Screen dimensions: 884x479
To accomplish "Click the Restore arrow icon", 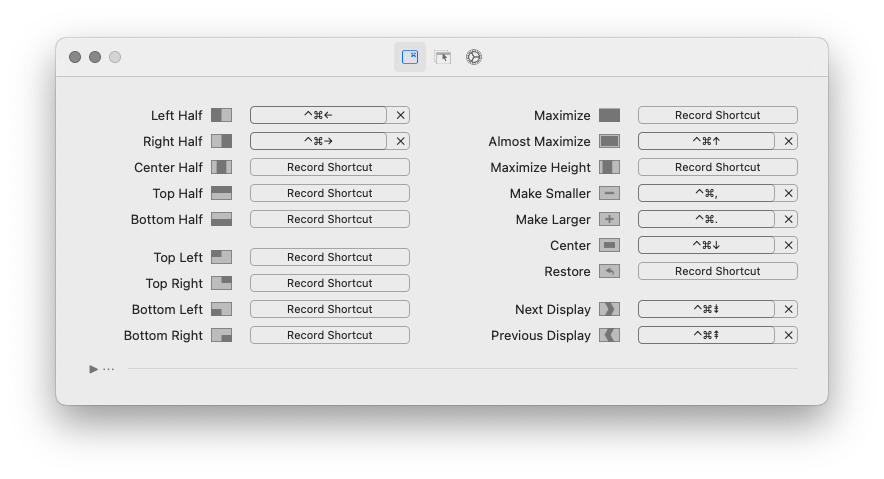I will pos(609,271).
